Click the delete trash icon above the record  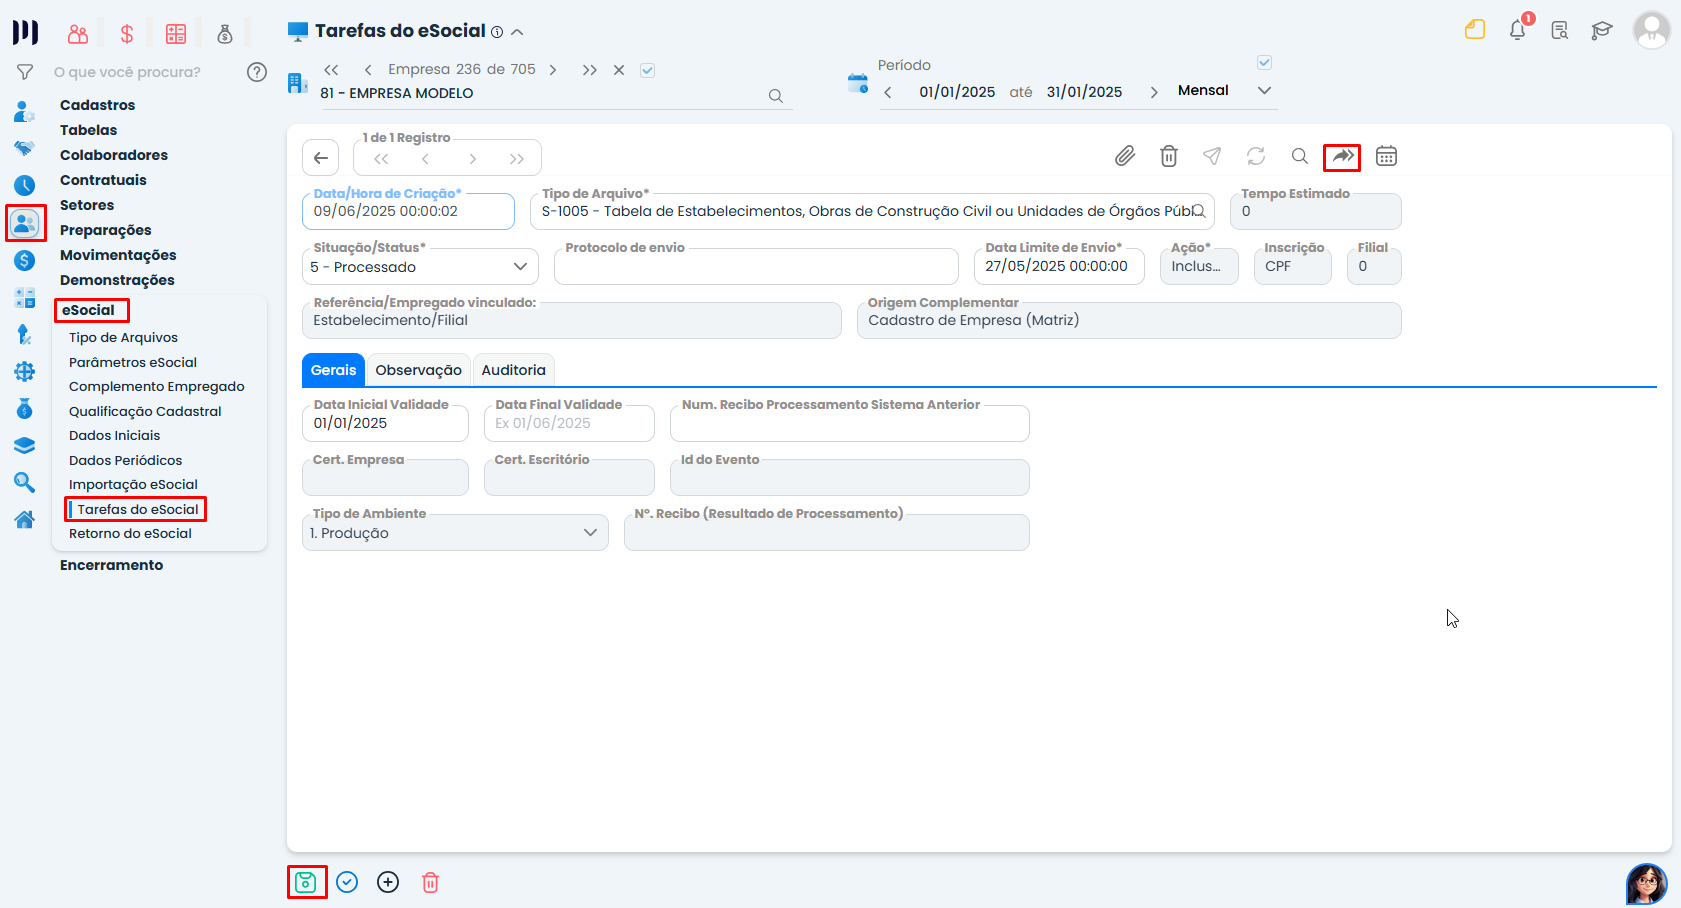[x=1169, y=156]
